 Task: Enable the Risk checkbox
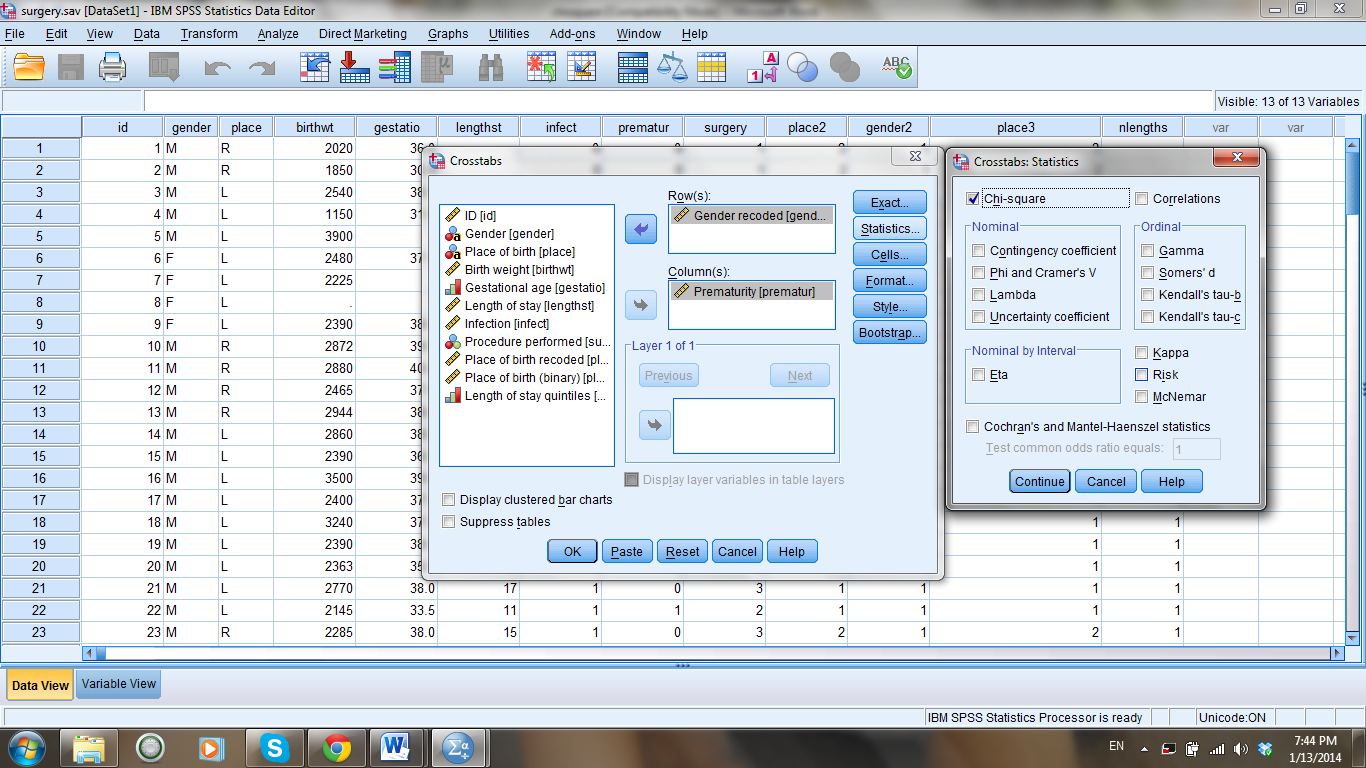click(1141, 375)
